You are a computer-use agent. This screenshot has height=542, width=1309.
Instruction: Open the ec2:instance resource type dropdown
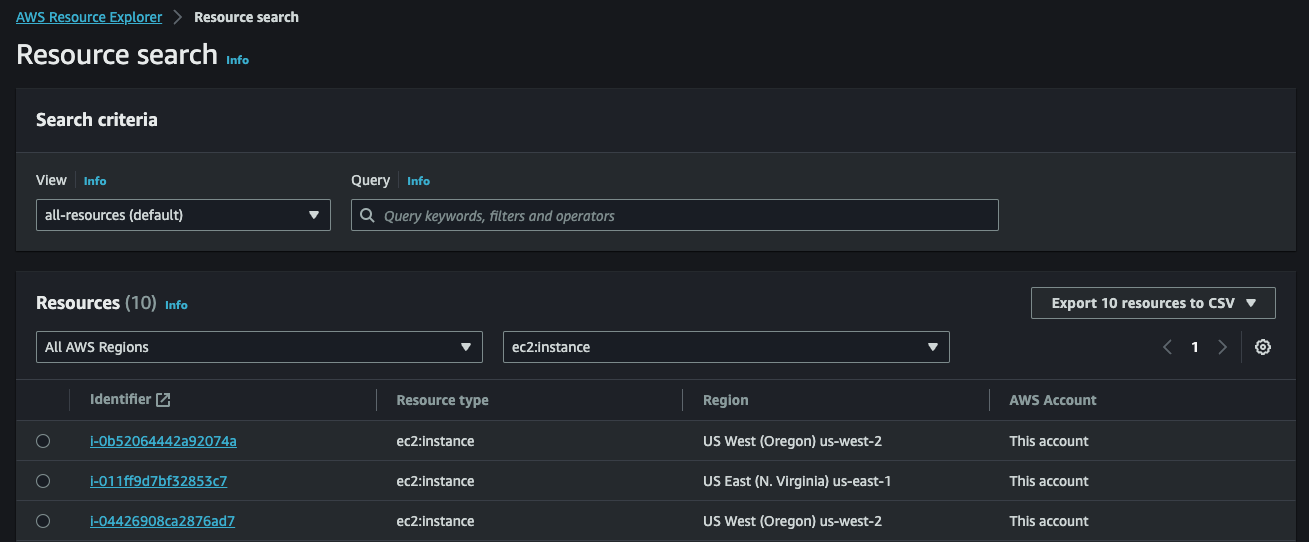point(726,347)
